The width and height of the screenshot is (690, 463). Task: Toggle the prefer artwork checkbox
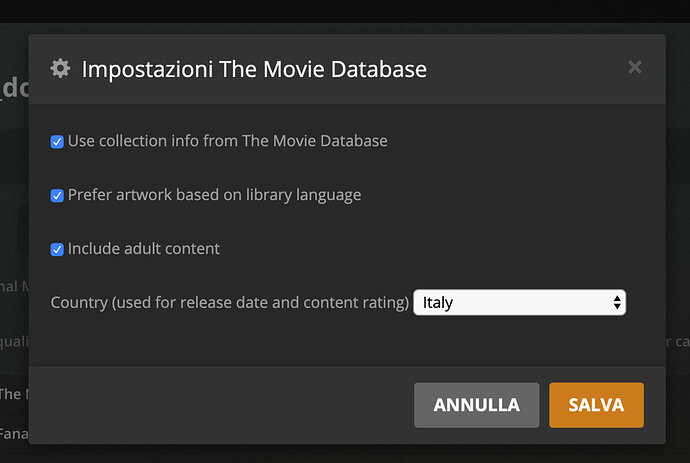tap(57, 196)
